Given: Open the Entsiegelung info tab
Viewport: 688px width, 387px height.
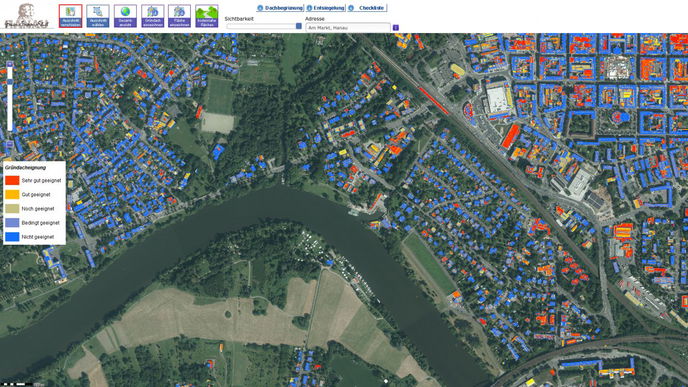Looking at the screenshot, I should tap(325, 8).
